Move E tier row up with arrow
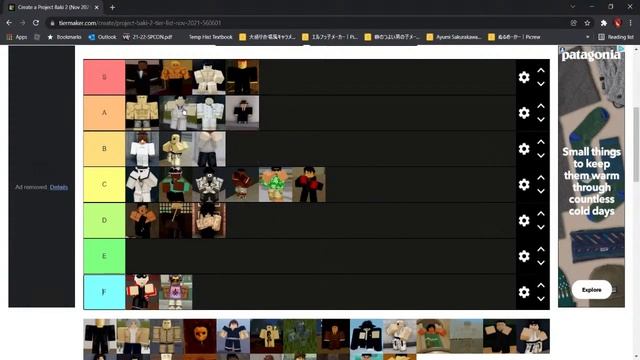This screenshot has width=640, height=360. point(541,249)
